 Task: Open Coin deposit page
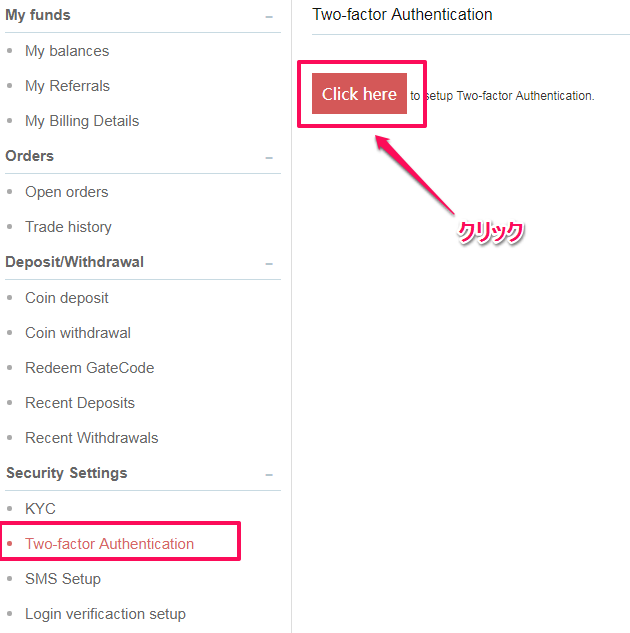(x=67, y=298)
